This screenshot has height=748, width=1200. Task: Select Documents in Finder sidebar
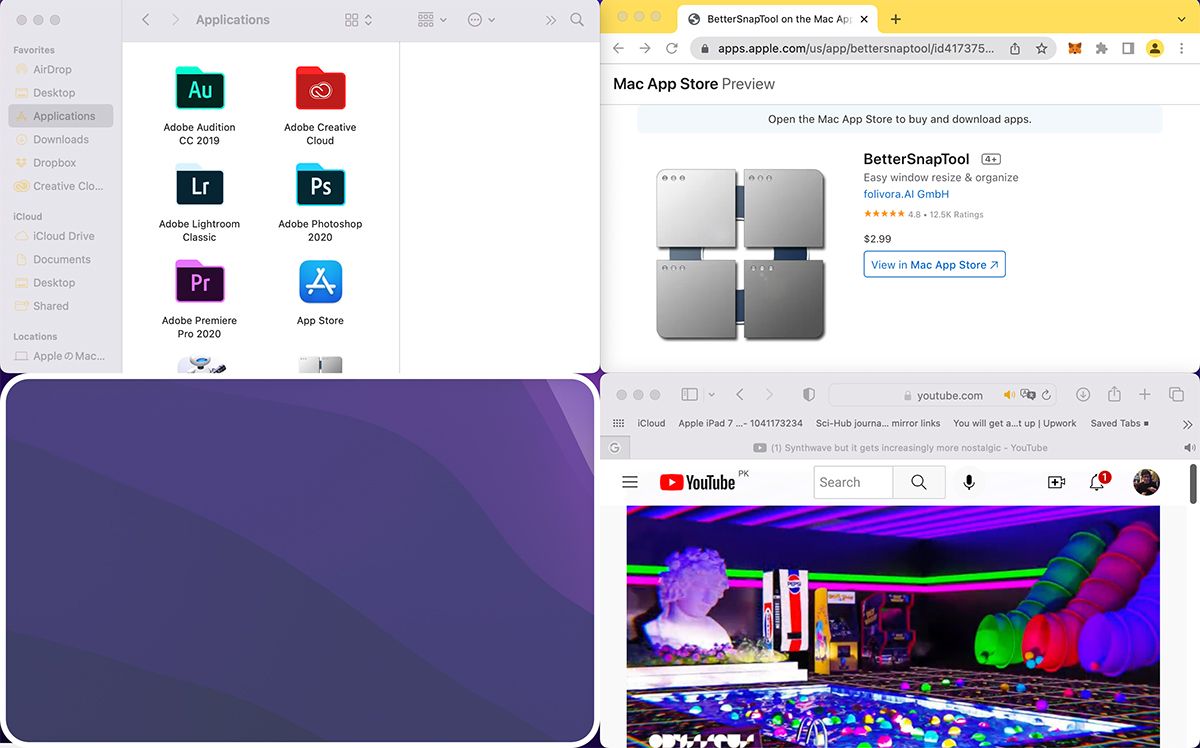click(60, 260)
